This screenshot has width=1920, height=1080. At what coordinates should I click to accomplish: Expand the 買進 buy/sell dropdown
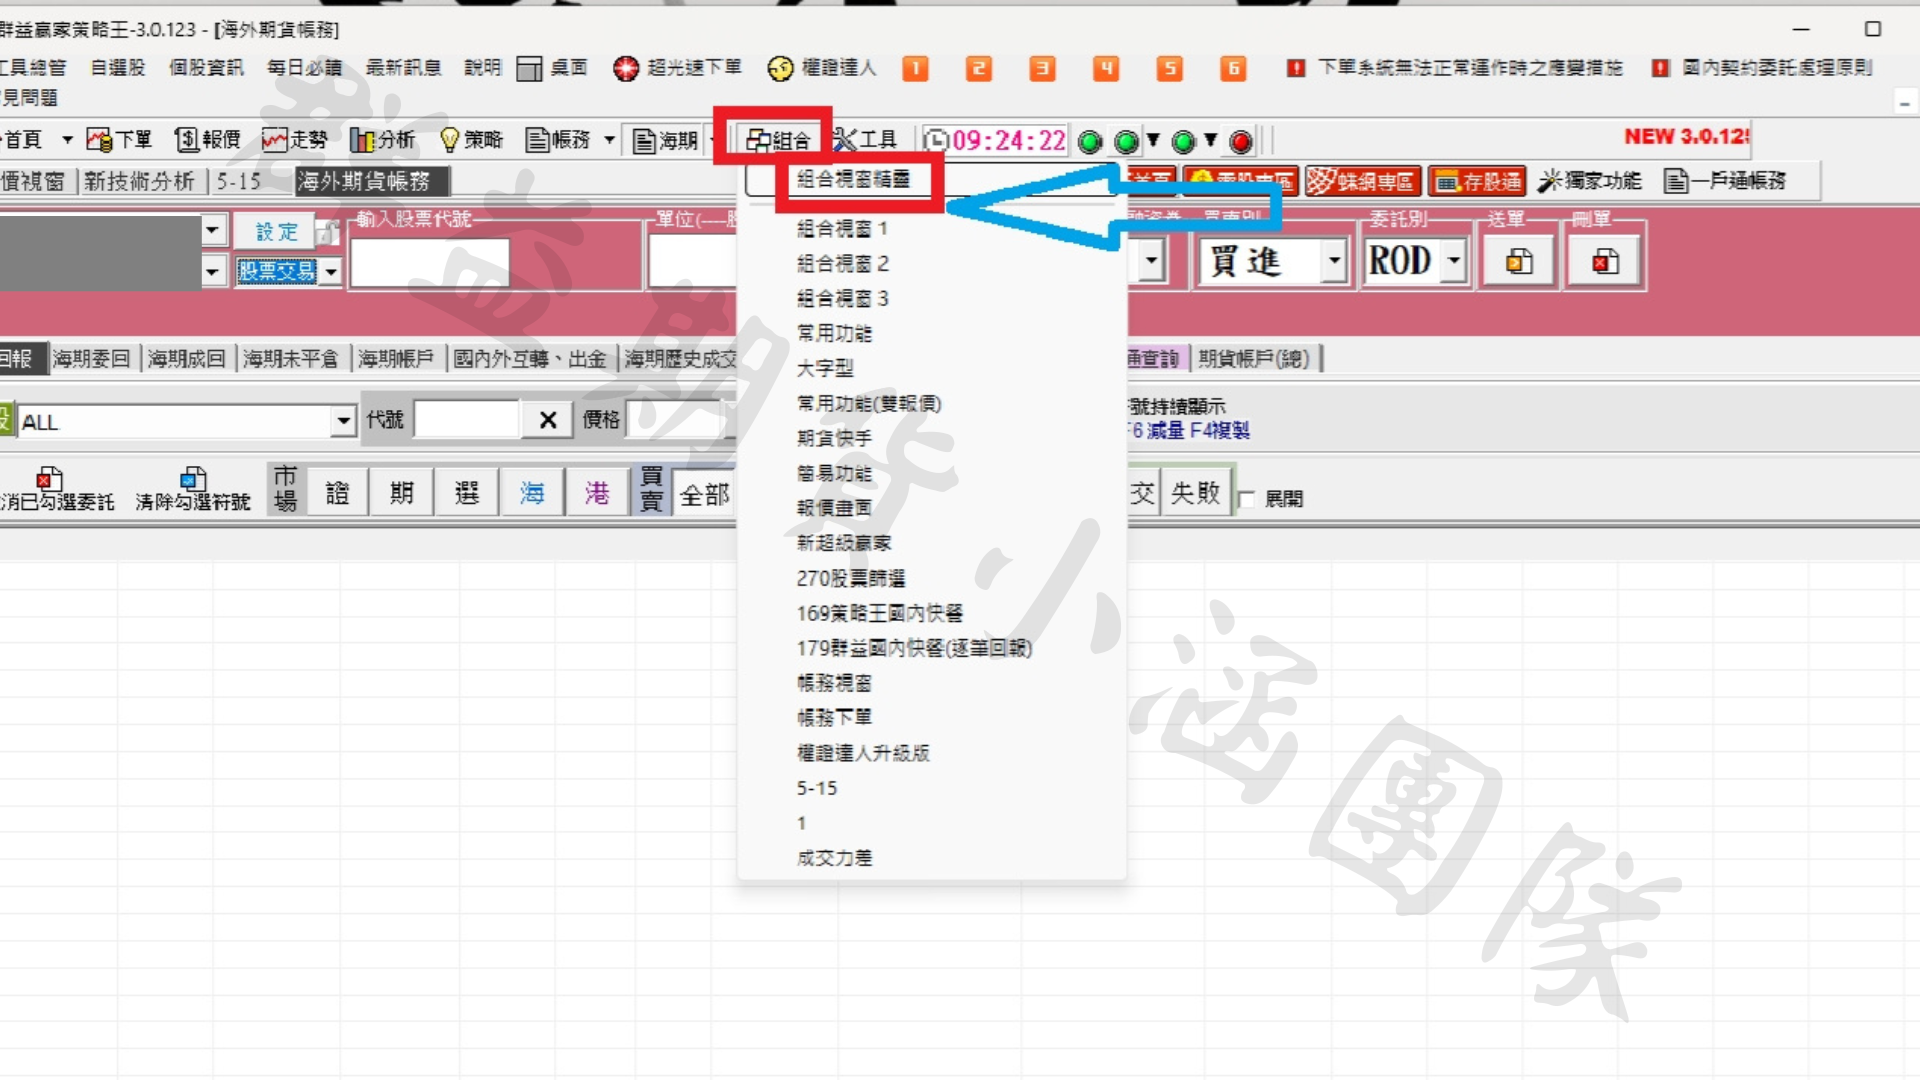pos(1333,262)
